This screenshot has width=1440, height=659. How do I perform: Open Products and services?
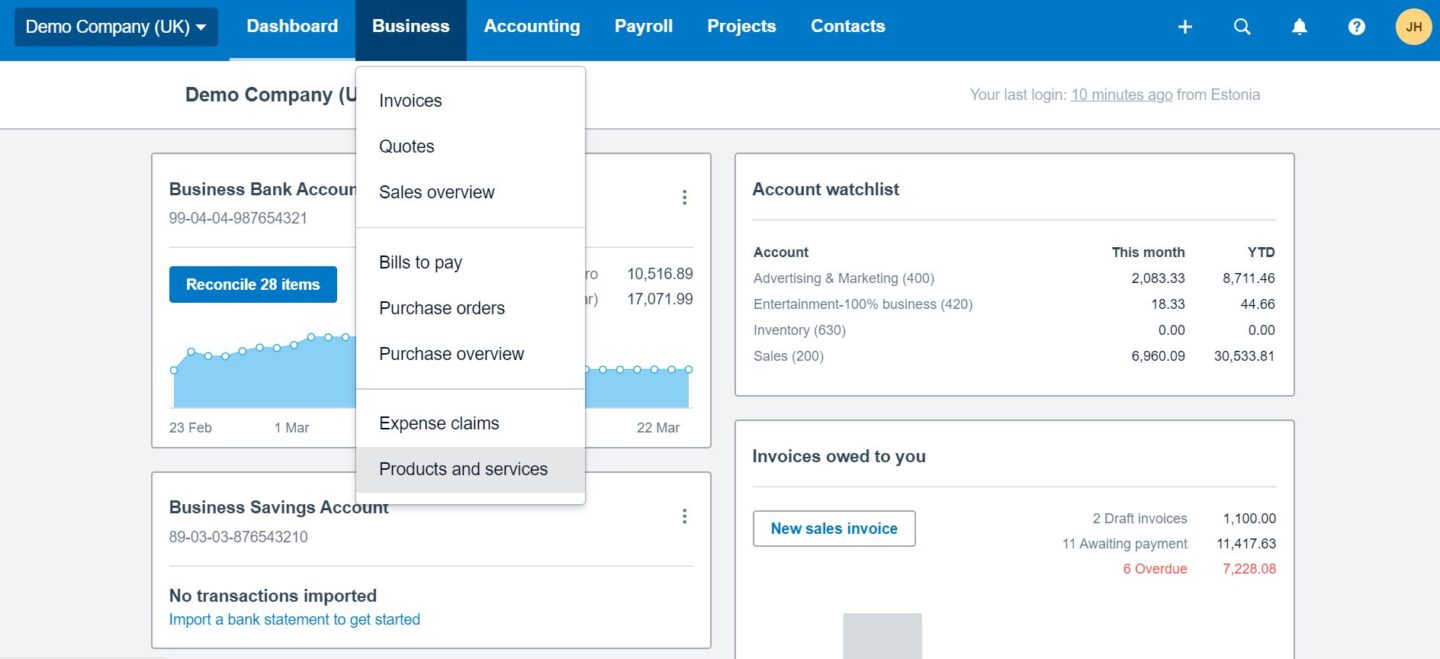[x=463, y=468]
